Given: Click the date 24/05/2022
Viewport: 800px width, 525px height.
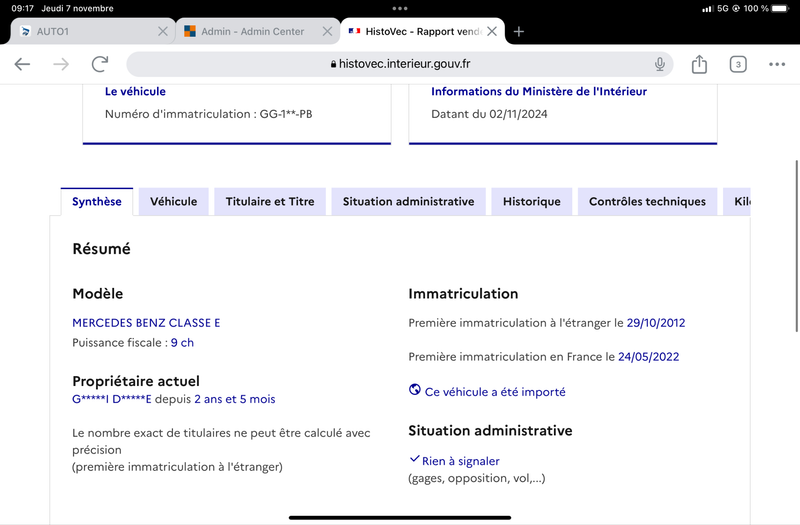Looking at the screenshot, I should pyautogui.click(x=648, y=357).
